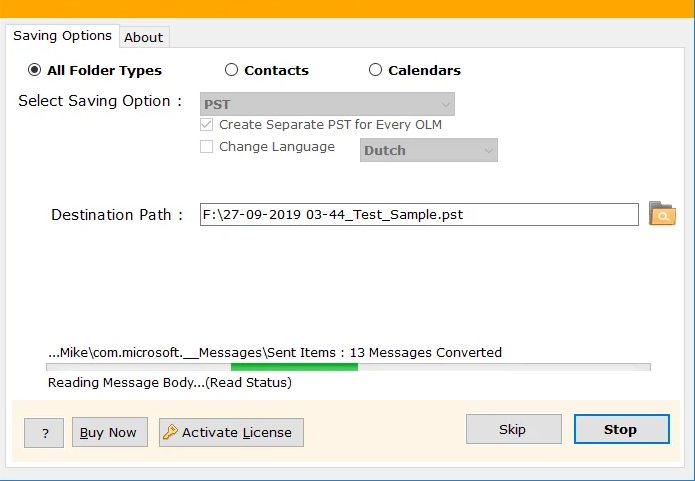Open the About tab
This screenshot has width=695, height=481.
144,37
